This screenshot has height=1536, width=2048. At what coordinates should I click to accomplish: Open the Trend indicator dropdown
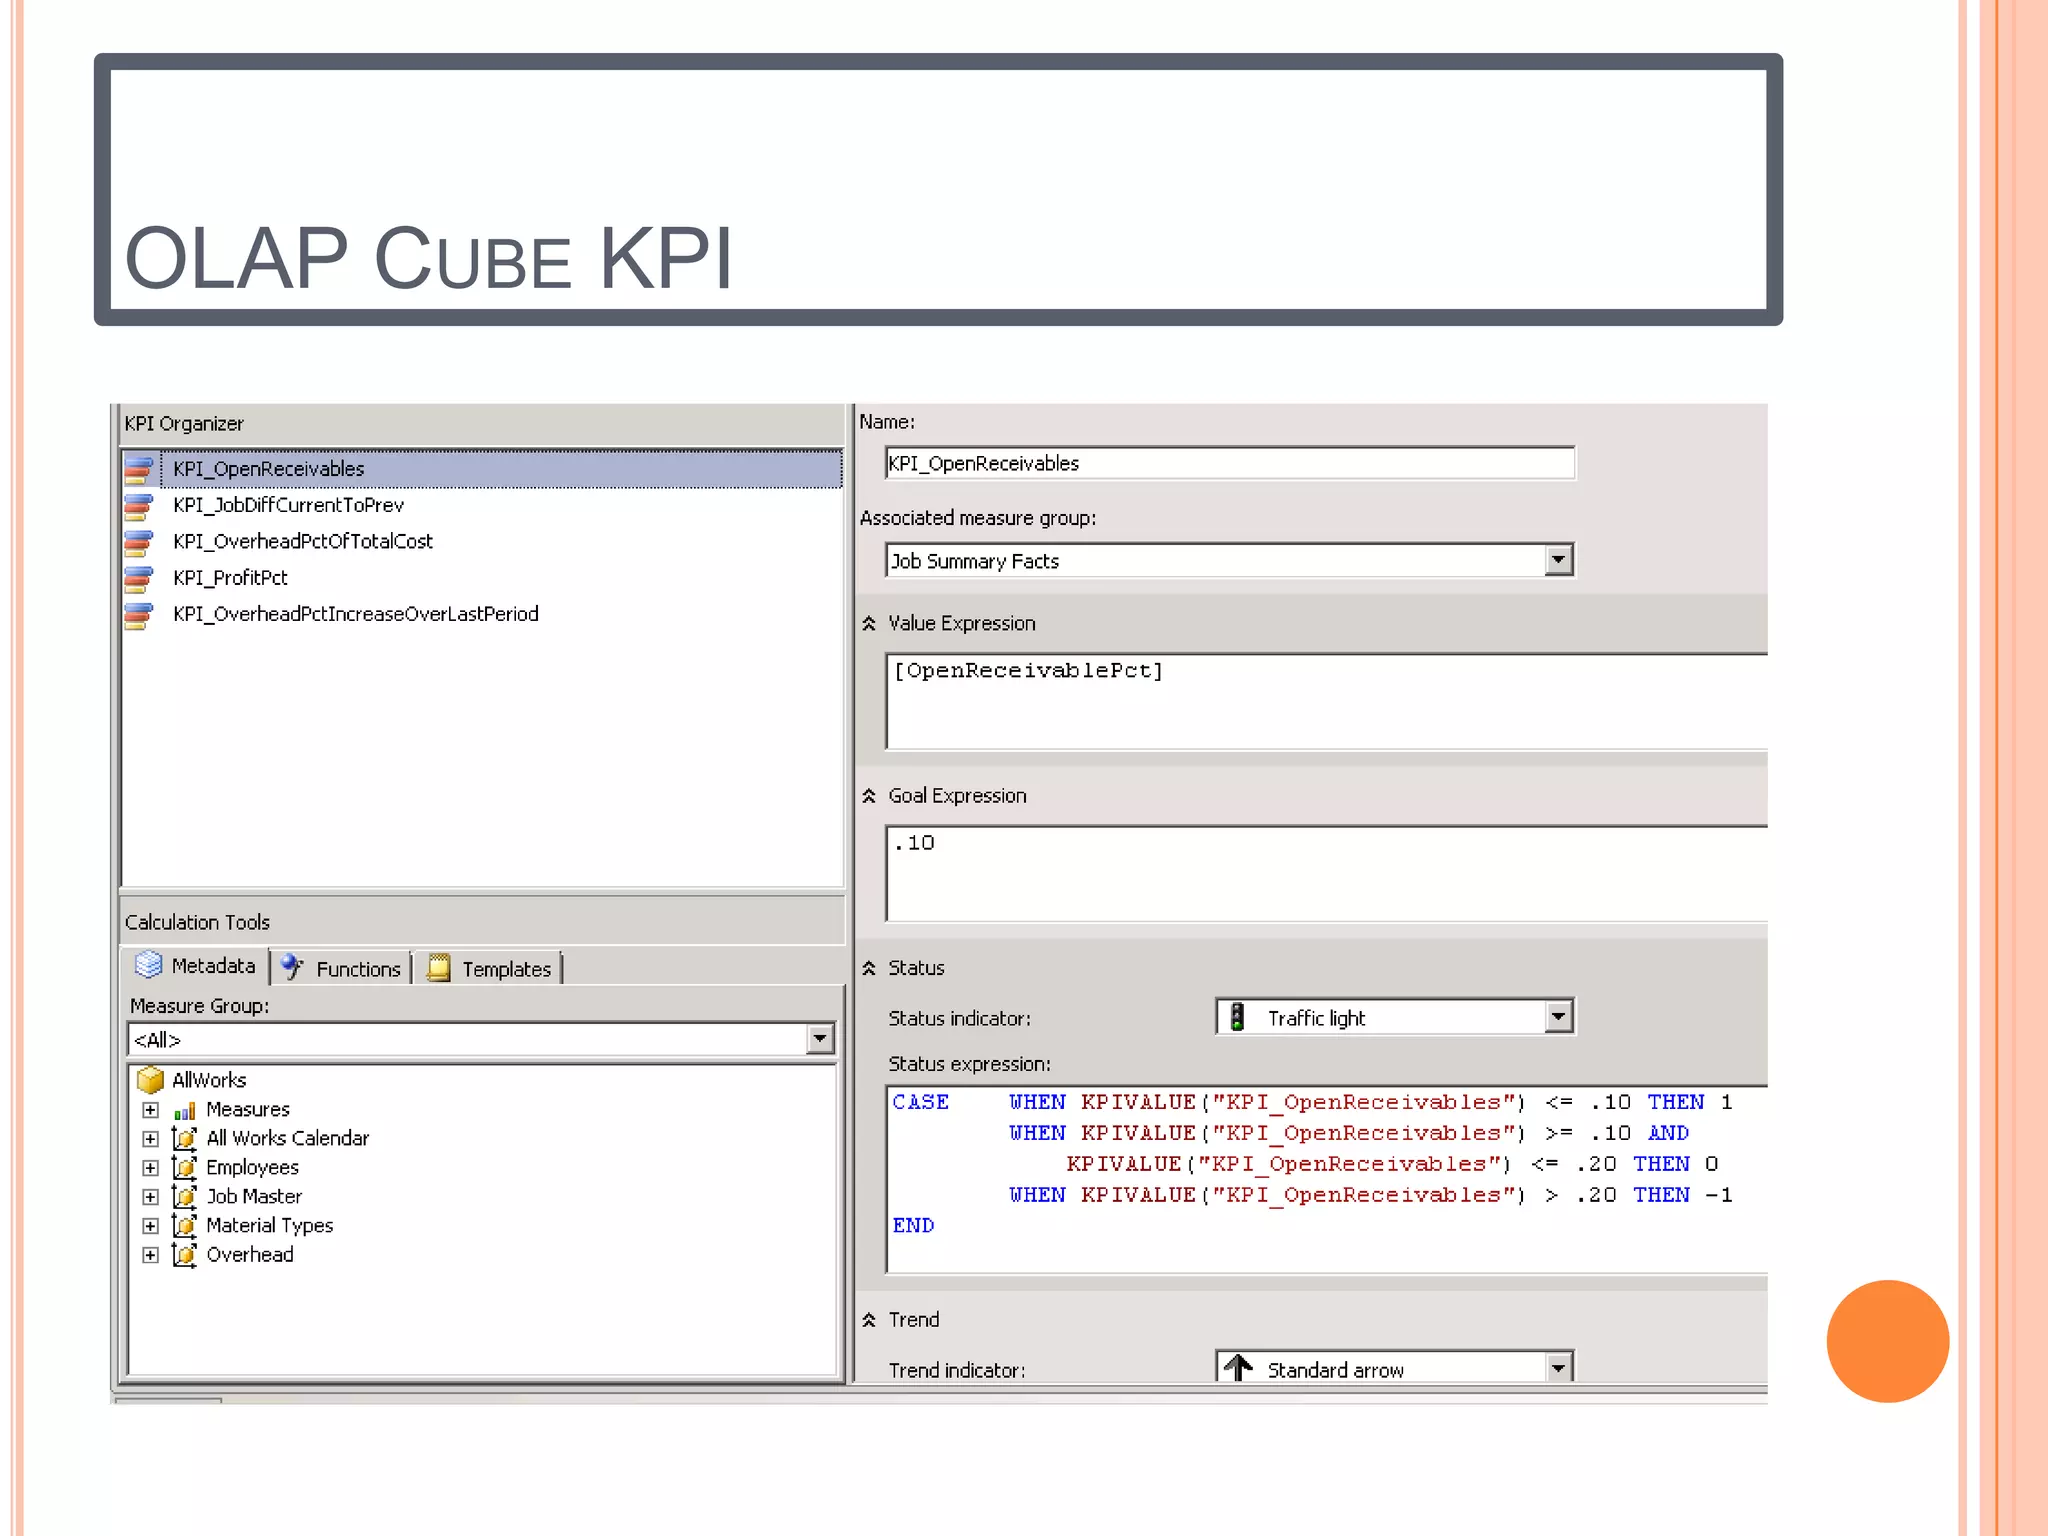pyautogui.click(x=1558, y=1367)
